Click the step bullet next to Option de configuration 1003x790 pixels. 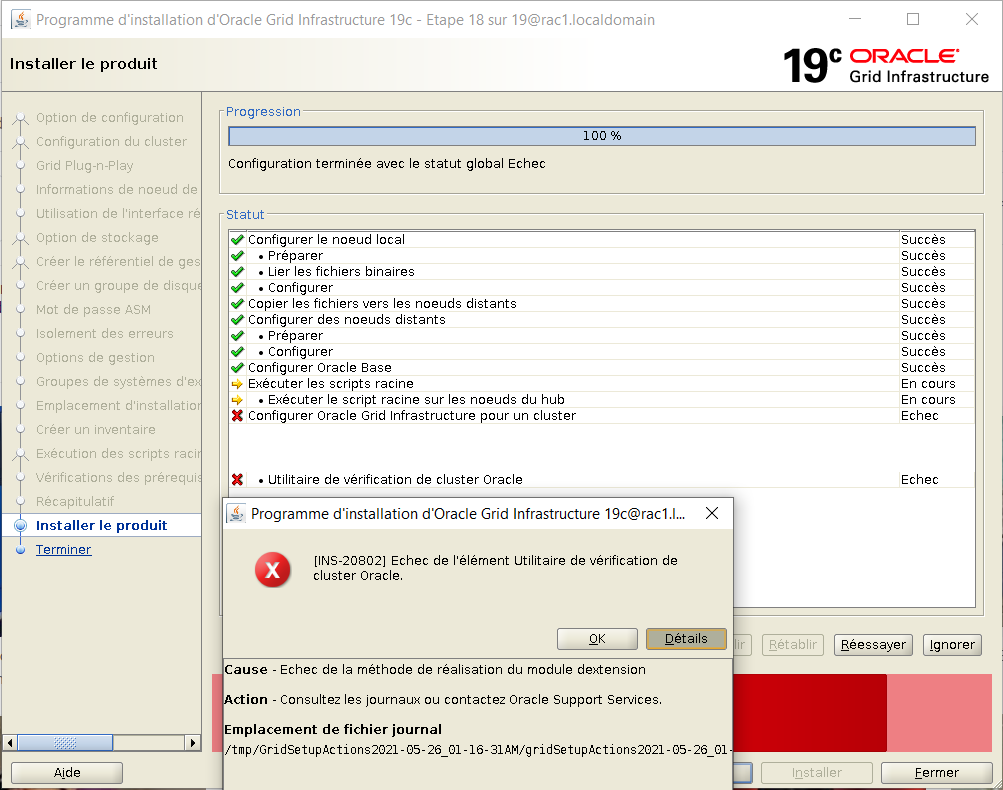tap(20, 118)
